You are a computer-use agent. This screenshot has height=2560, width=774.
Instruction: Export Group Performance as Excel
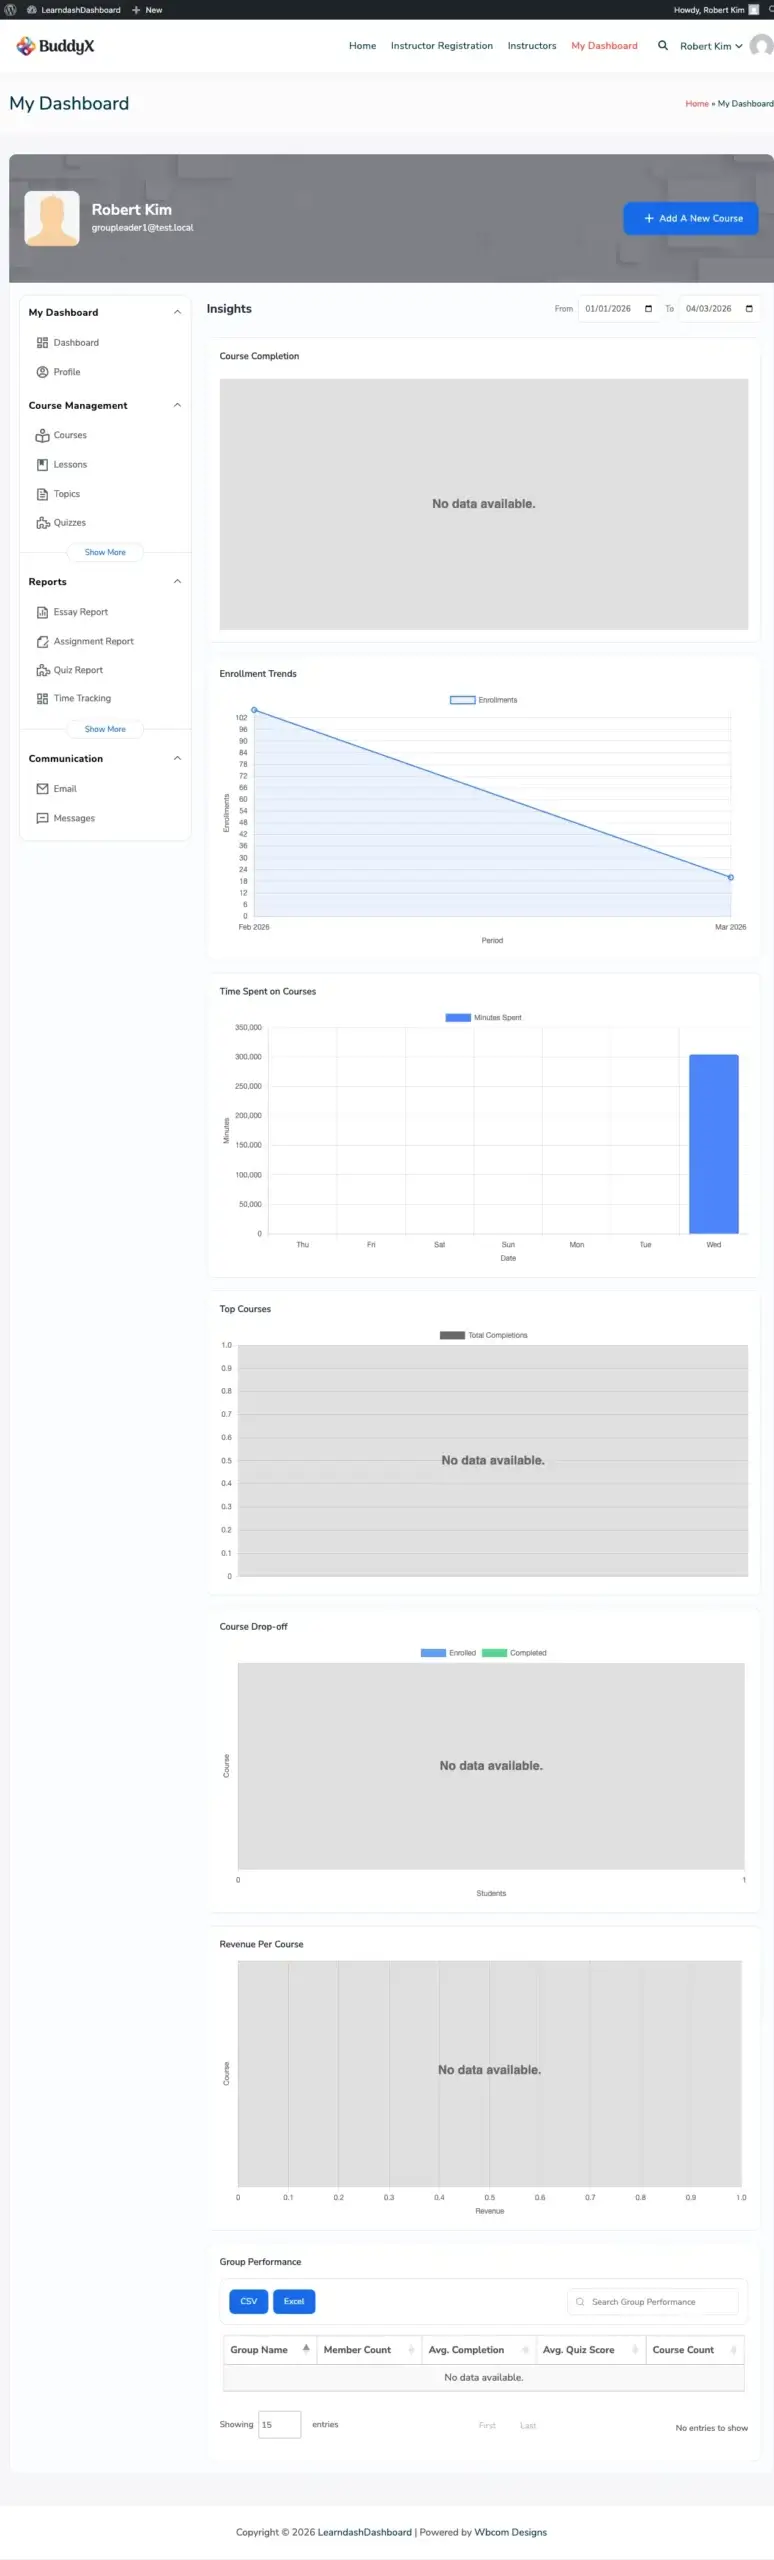click(294, 2301)
